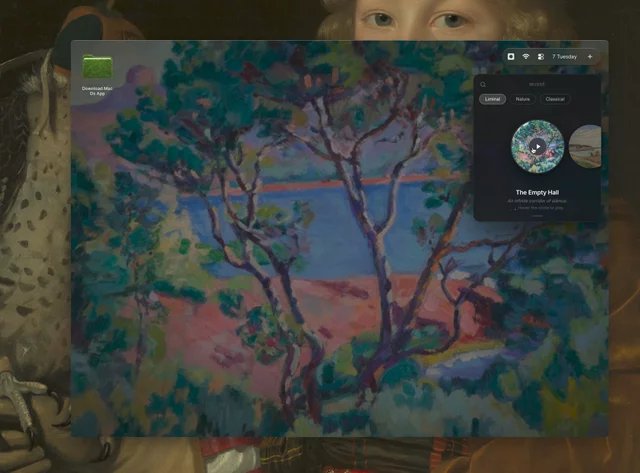Click The Empty Hall title text
640x473 pixels.
coord(537,192)
